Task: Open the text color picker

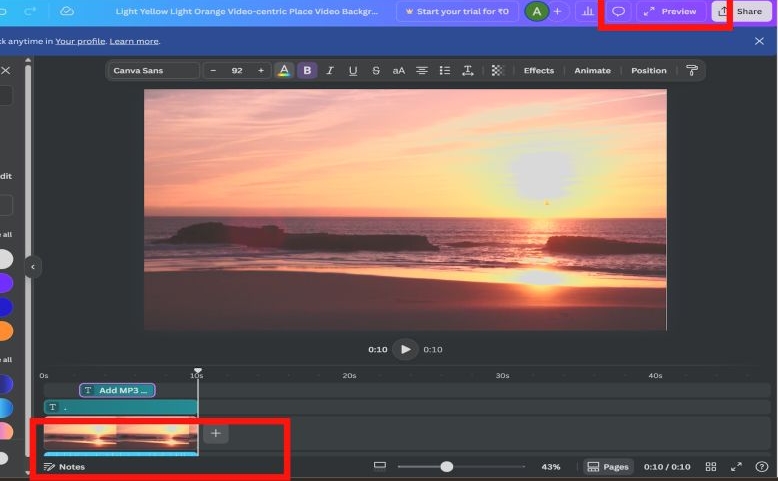Action: [284, 70]
